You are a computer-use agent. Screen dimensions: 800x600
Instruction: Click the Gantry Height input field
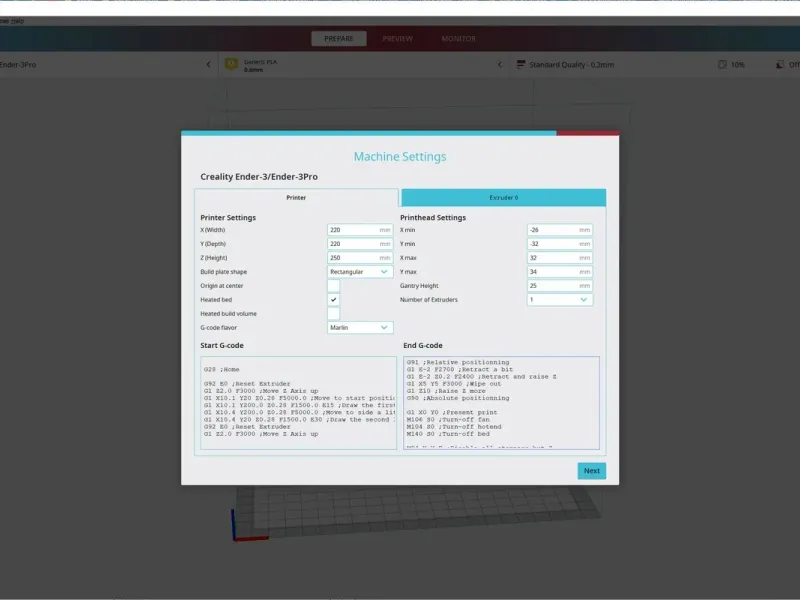(560, 286)
